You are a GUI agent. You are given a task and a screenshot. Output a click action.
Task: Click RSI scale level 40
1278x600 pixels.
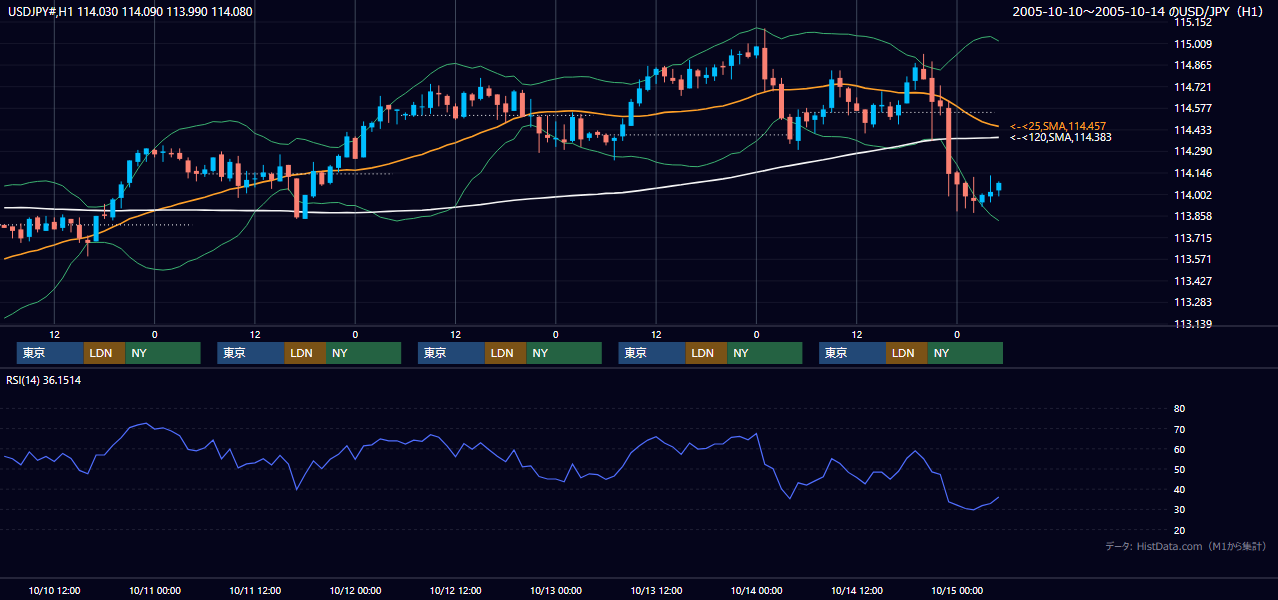point(1179,489)
